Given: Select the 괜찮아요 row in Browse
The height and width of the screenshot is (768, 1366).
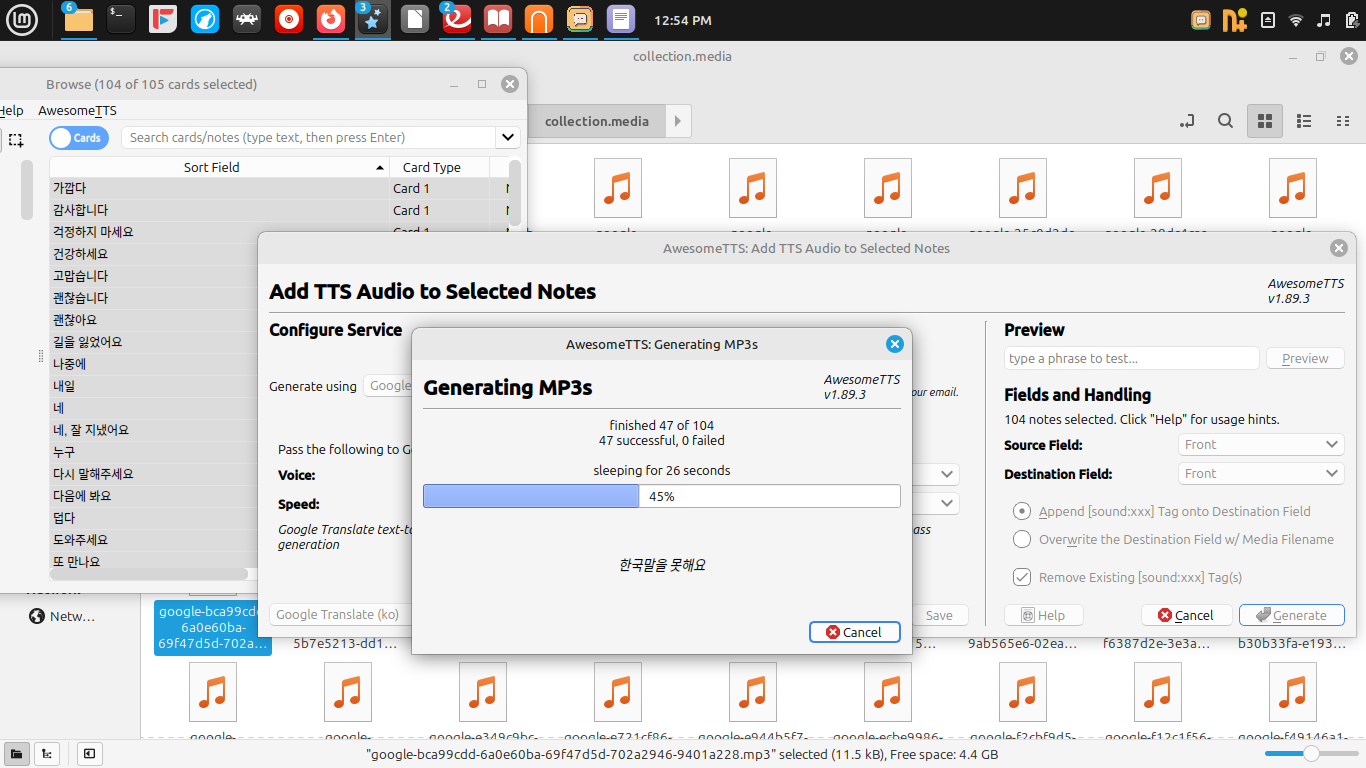Looking at the screenshot, I should pyautogui.click(x=154, y=320).
